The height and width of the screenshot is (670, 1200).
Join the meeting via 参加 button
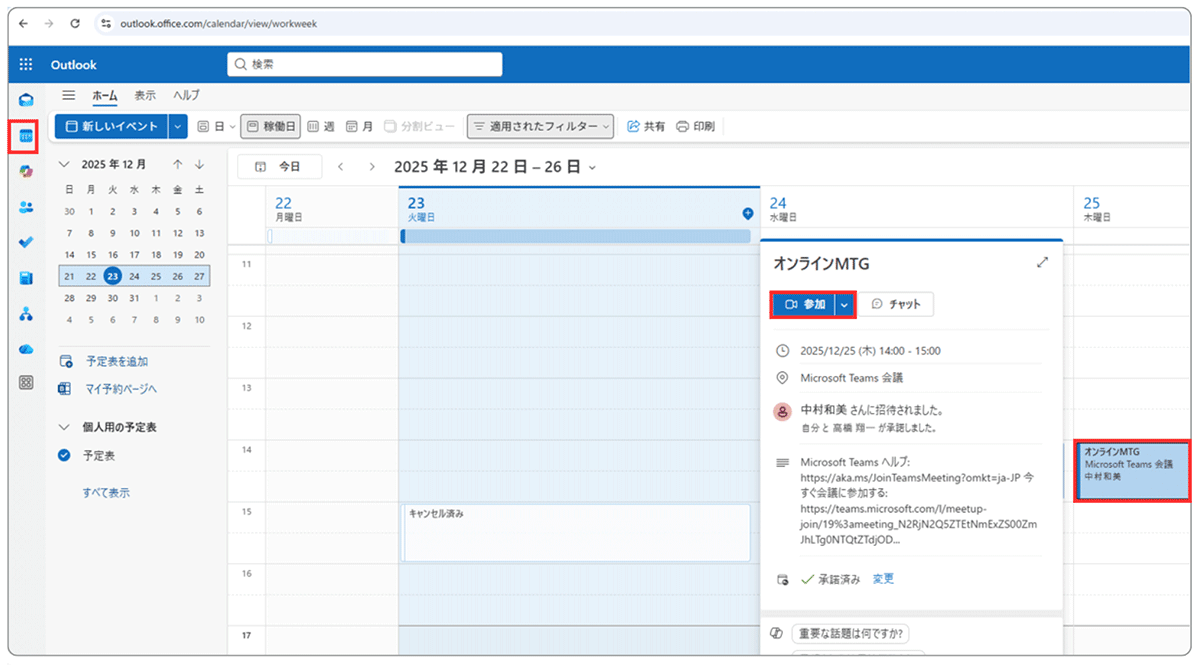pos(806,303)
